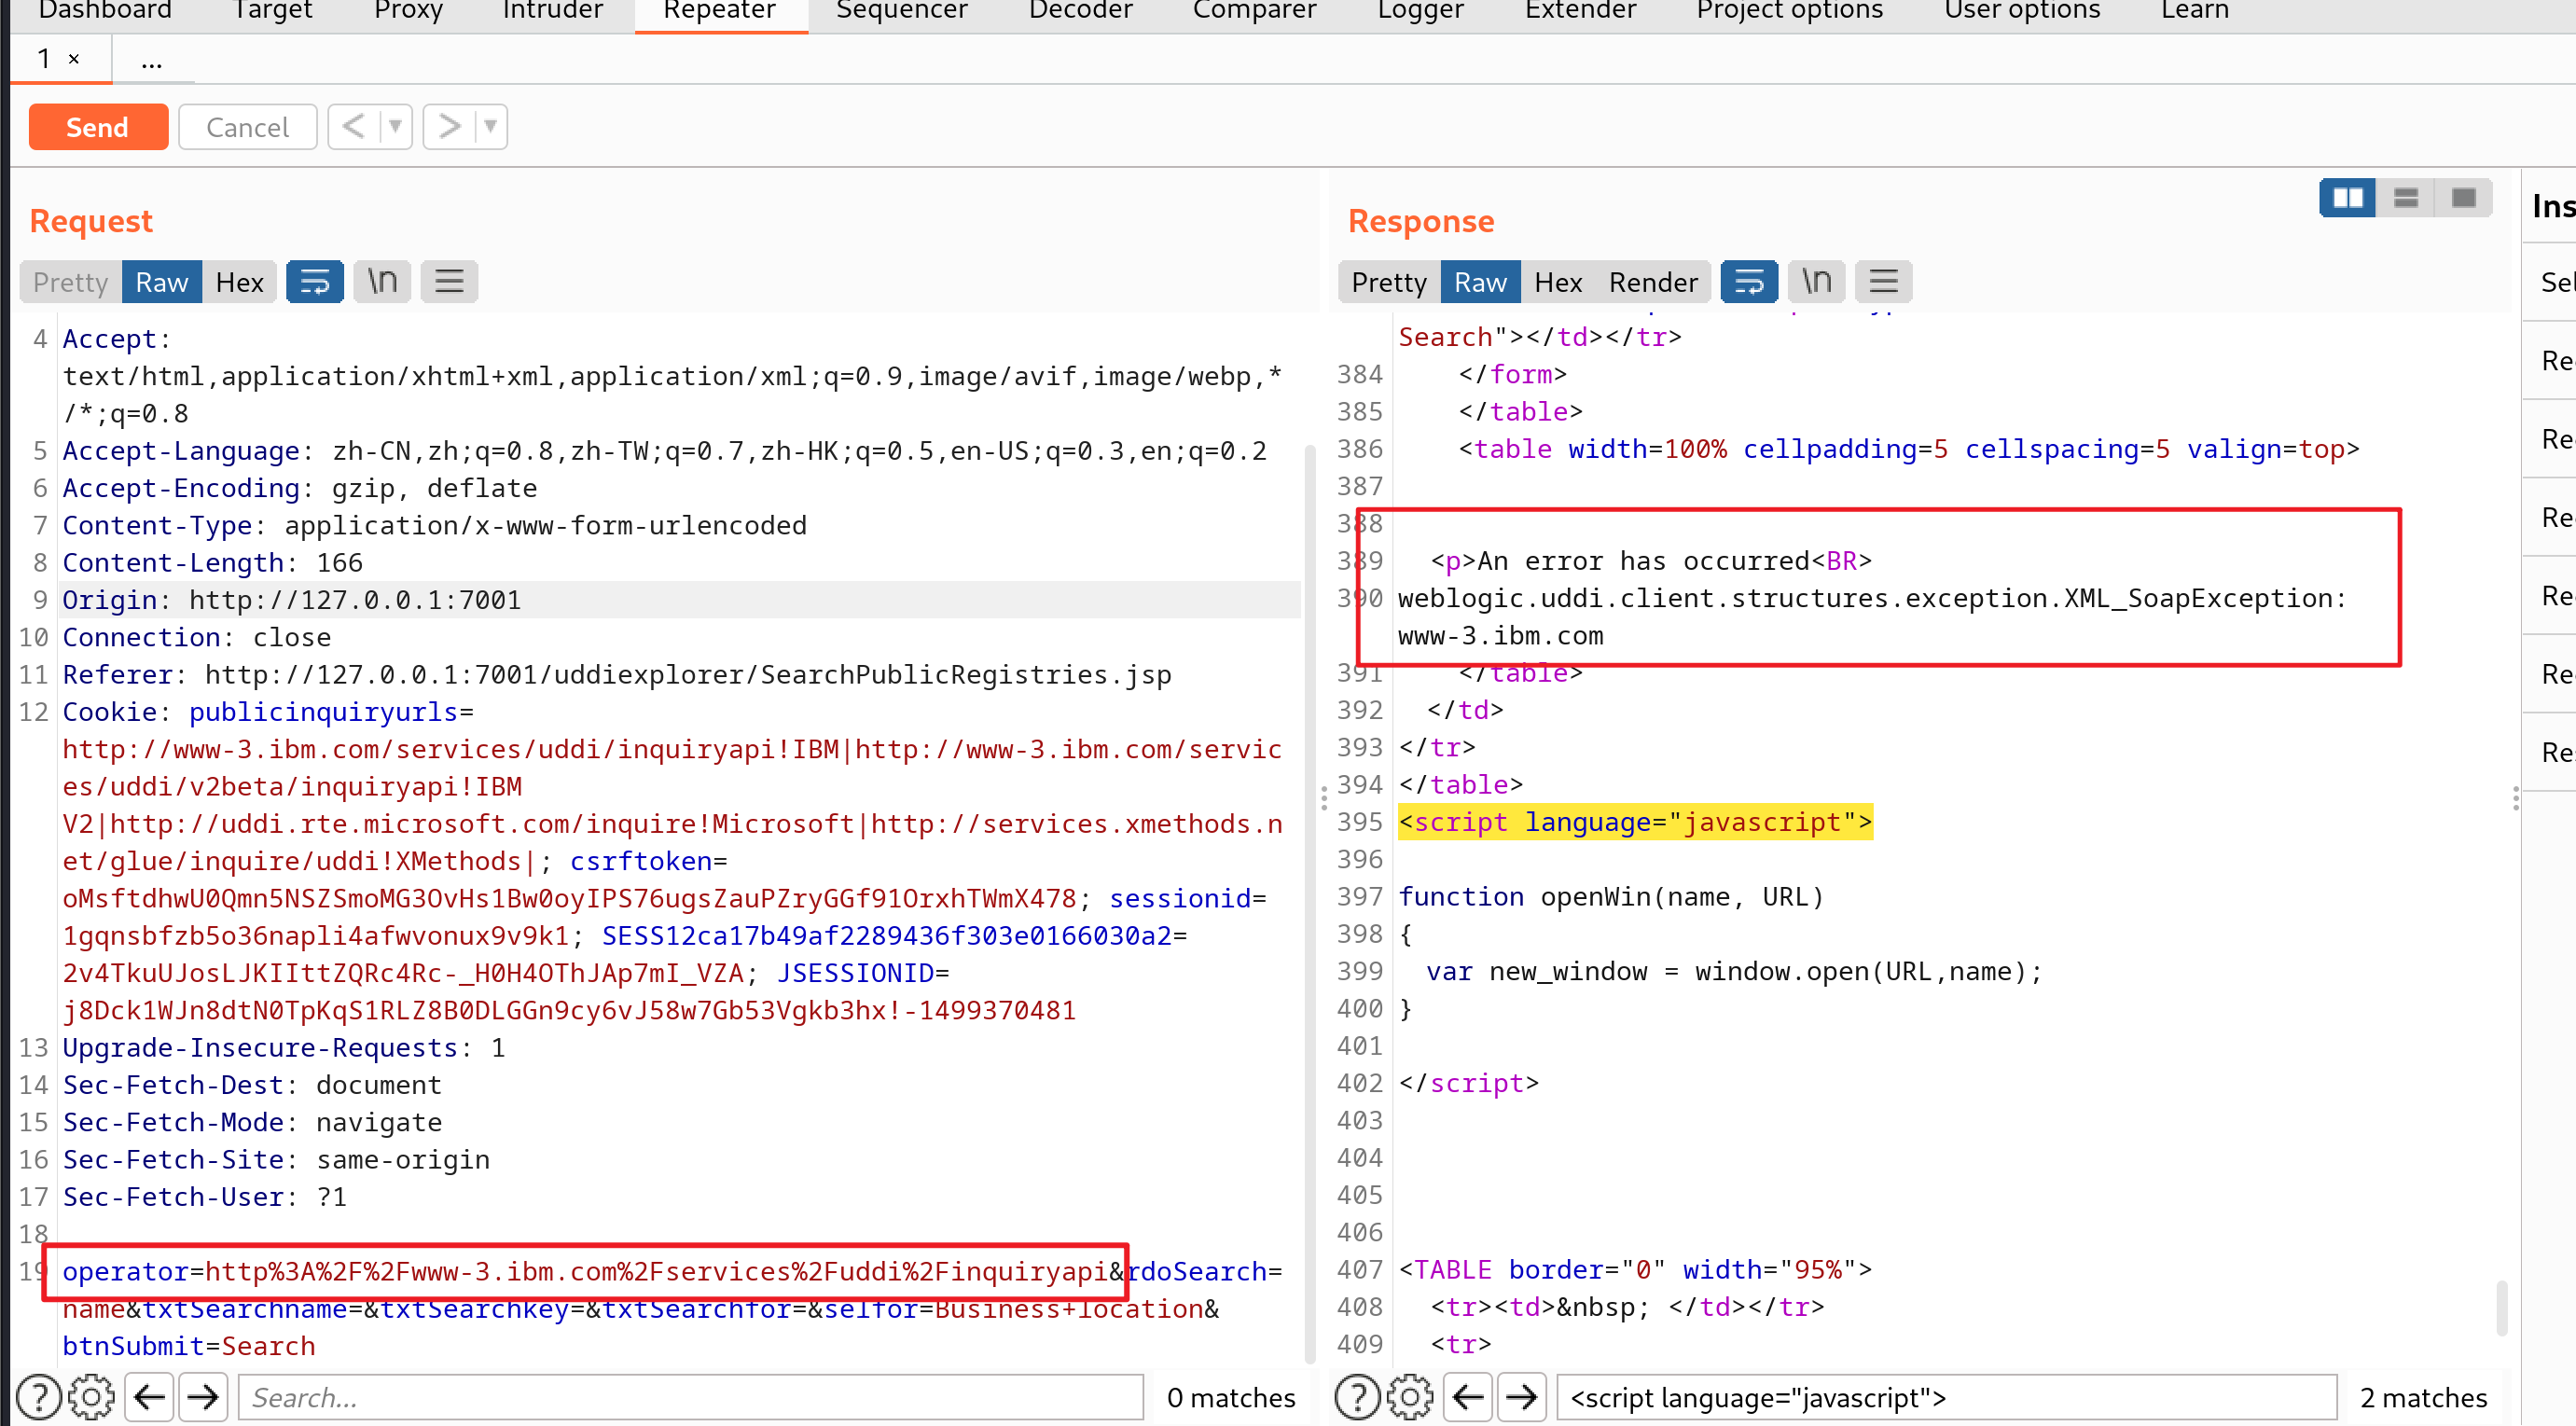This screenshot has height=1426, width=2576.
Task: Select side-by-side split layout
Action: [2347, 198]
